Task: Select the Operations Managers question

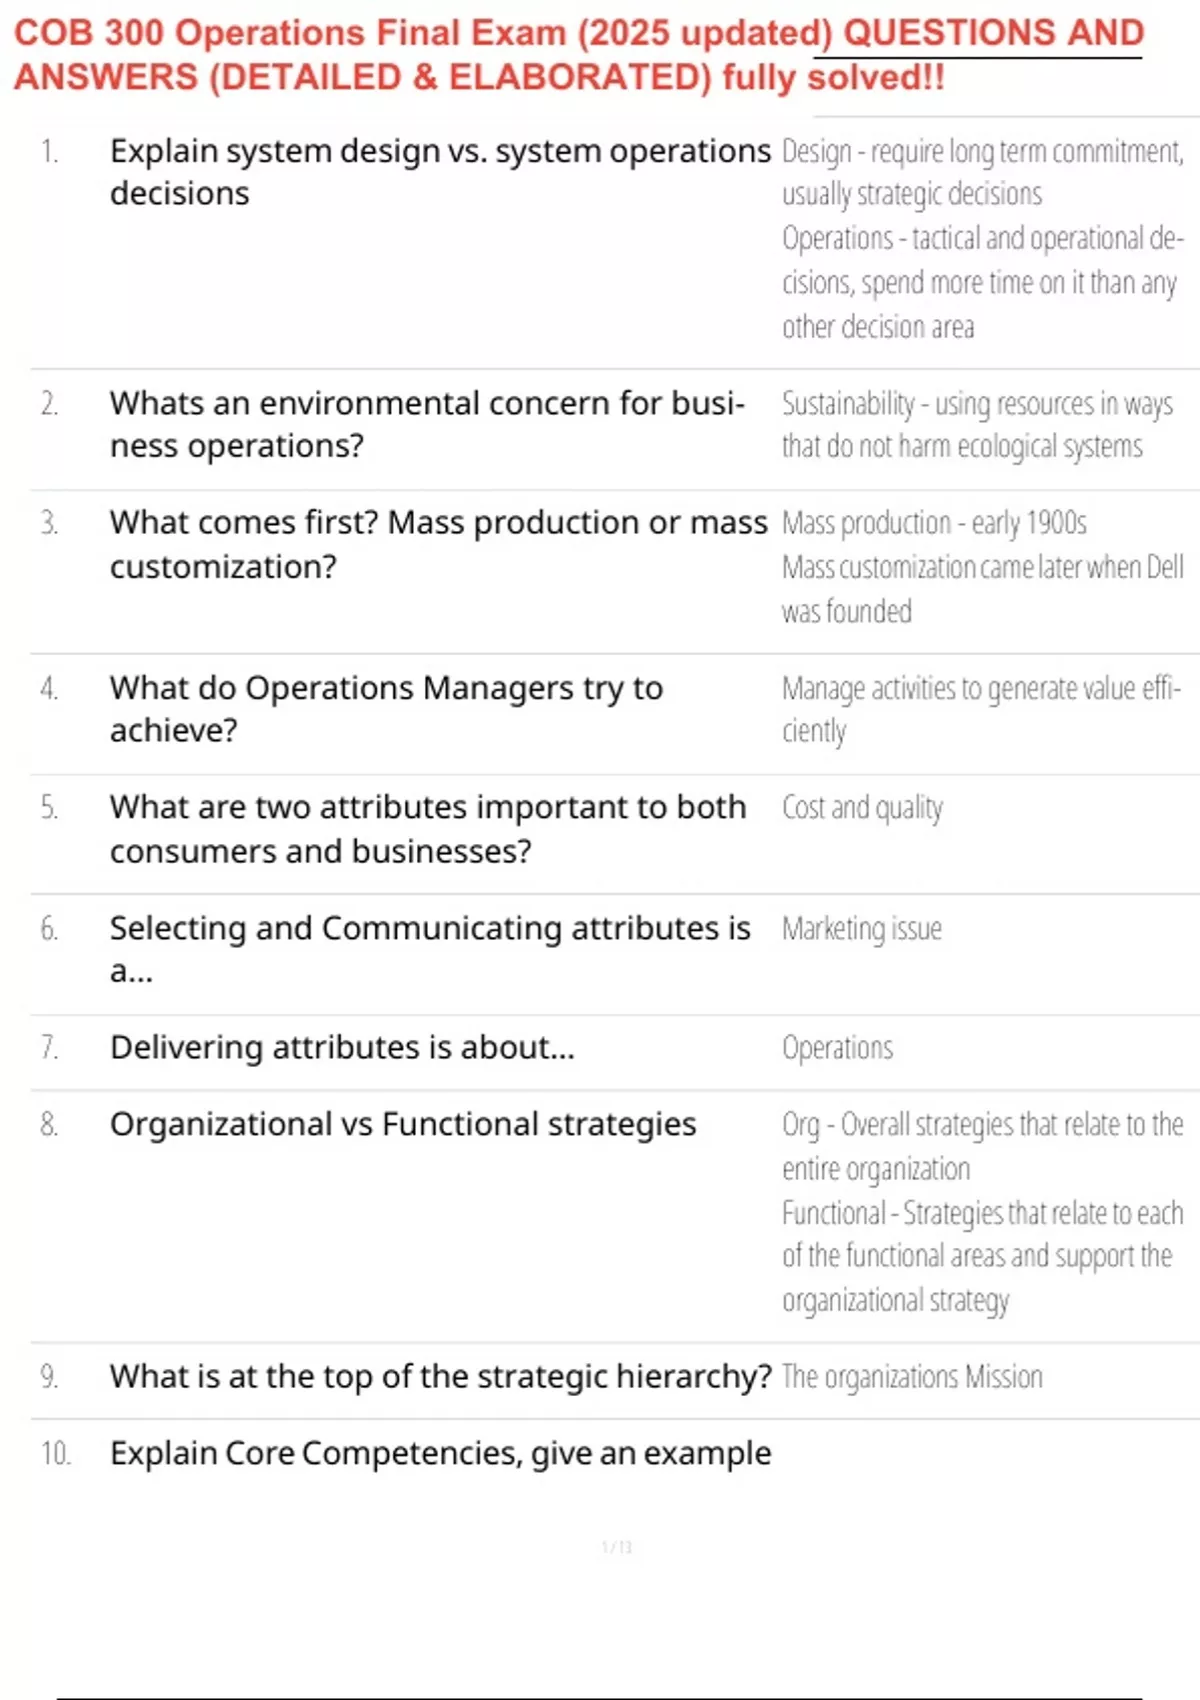Action: [386, 708]
